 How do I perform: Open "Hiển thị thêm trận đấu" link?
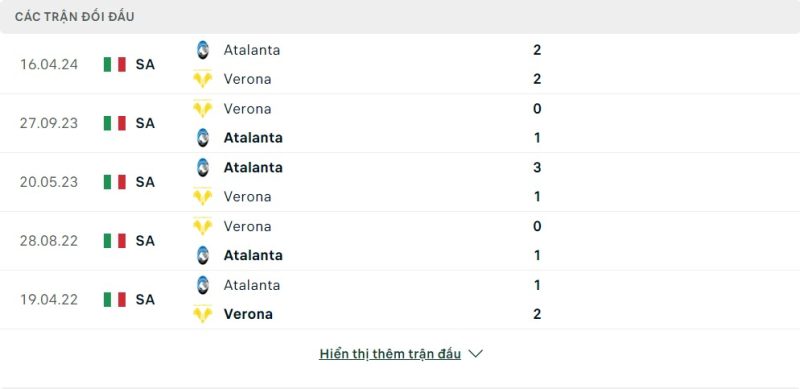(390, 354)
